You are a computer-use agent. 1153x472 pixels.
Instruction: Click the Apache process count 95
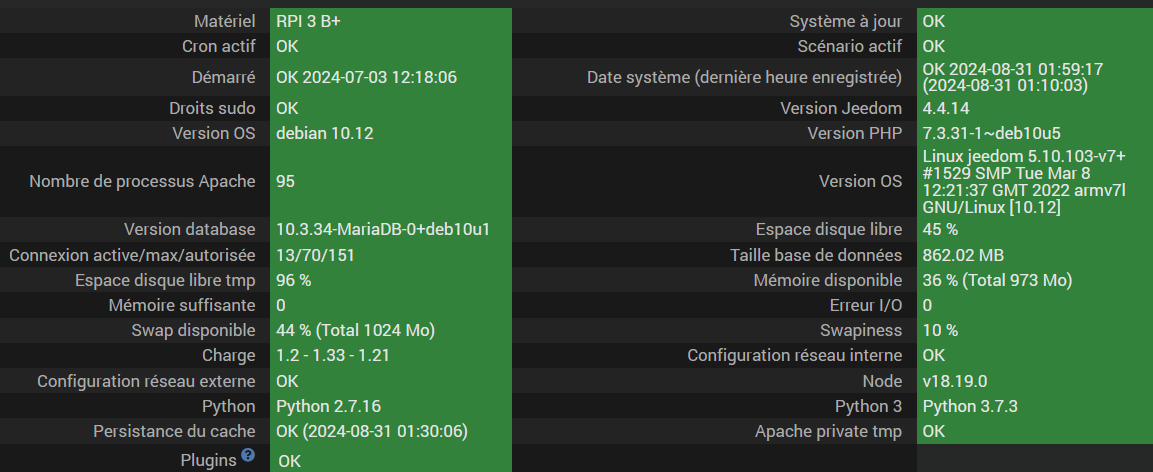pyautogui.click(x=286, y=181)
